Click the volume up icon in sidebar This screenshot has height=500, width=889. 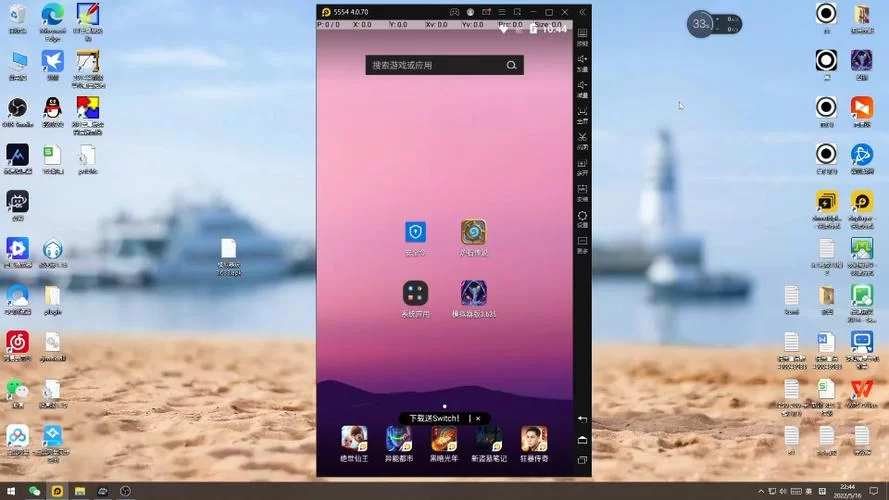(582, 60)
